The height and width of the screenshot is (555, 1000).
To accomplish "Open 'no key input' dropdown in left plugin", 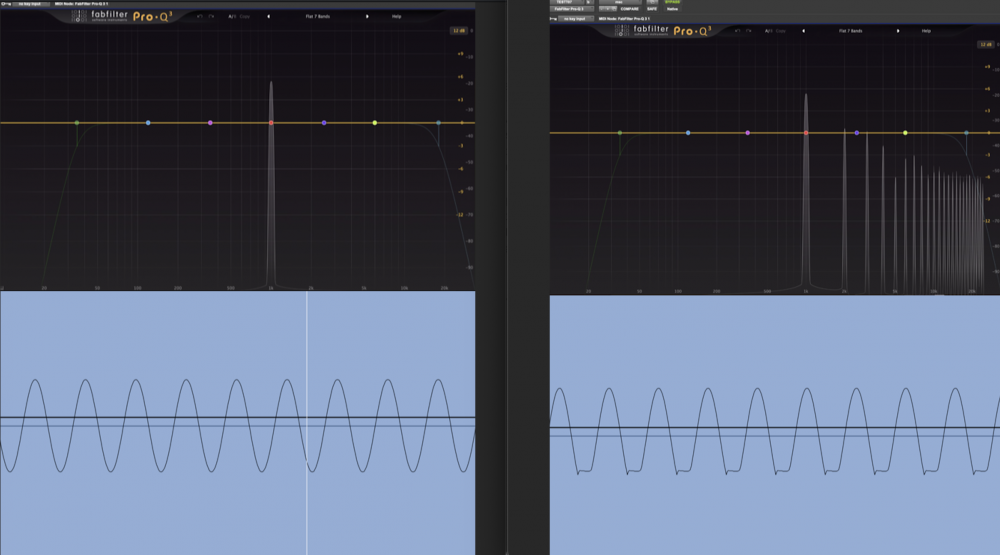I will (x=31, y=4).
